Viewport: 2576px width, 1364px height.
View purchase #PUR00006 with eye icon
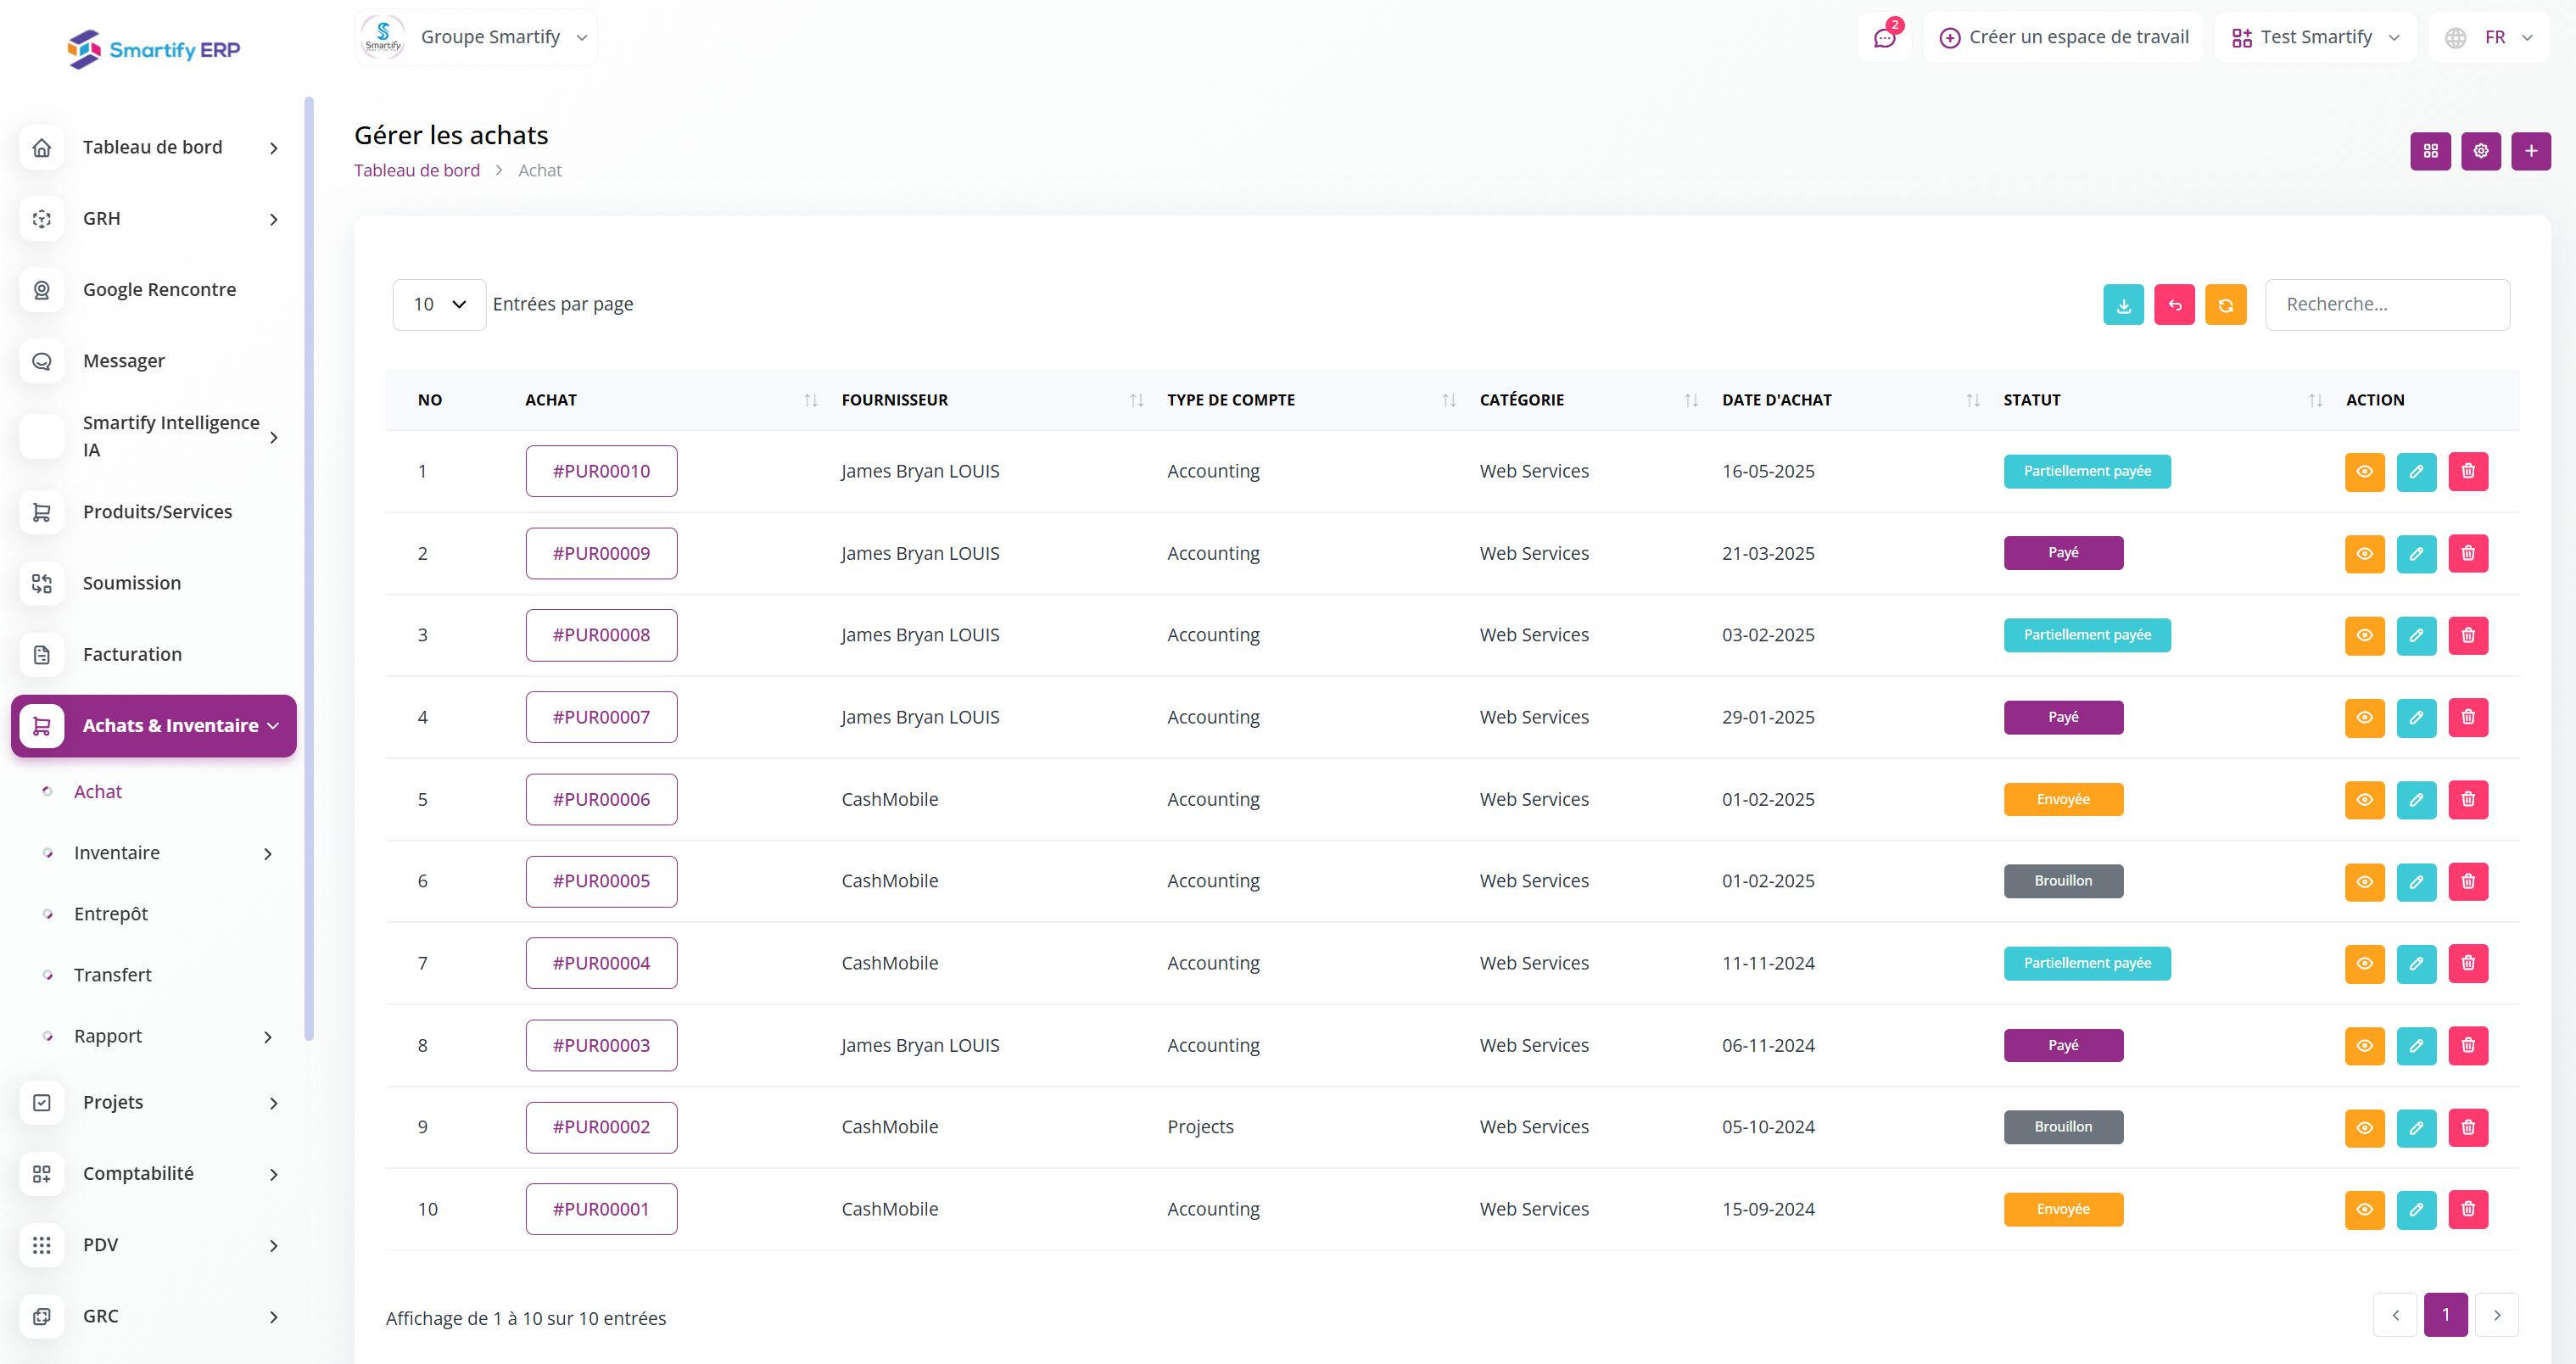pyautogui.click(x=2364, y=799)
